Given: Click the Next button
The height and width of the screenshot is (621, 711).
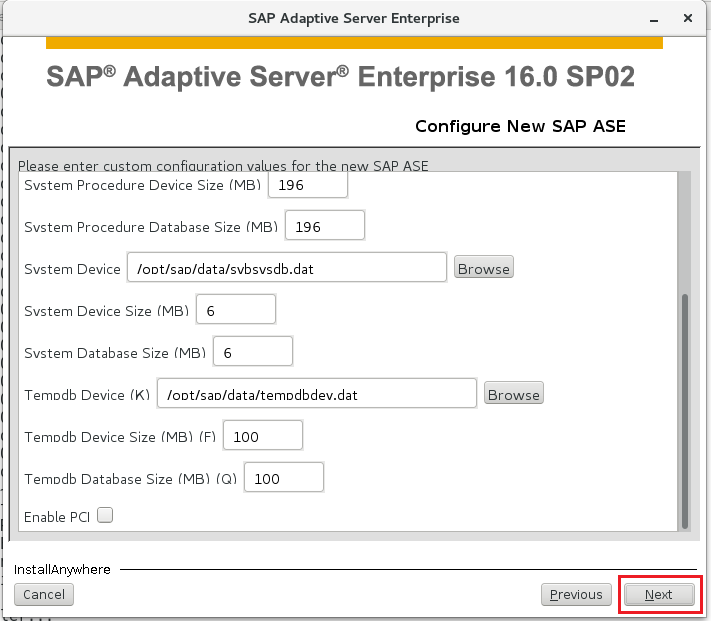Looking at the screenshot, I should pos(659,594).
